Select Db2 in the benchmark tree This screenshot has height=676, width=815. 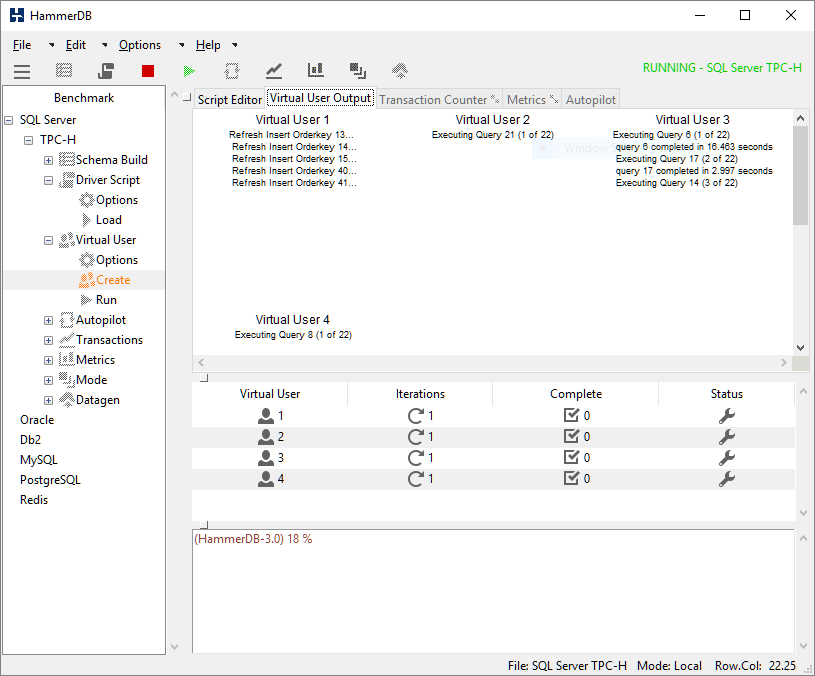click(x=30, y=440)
